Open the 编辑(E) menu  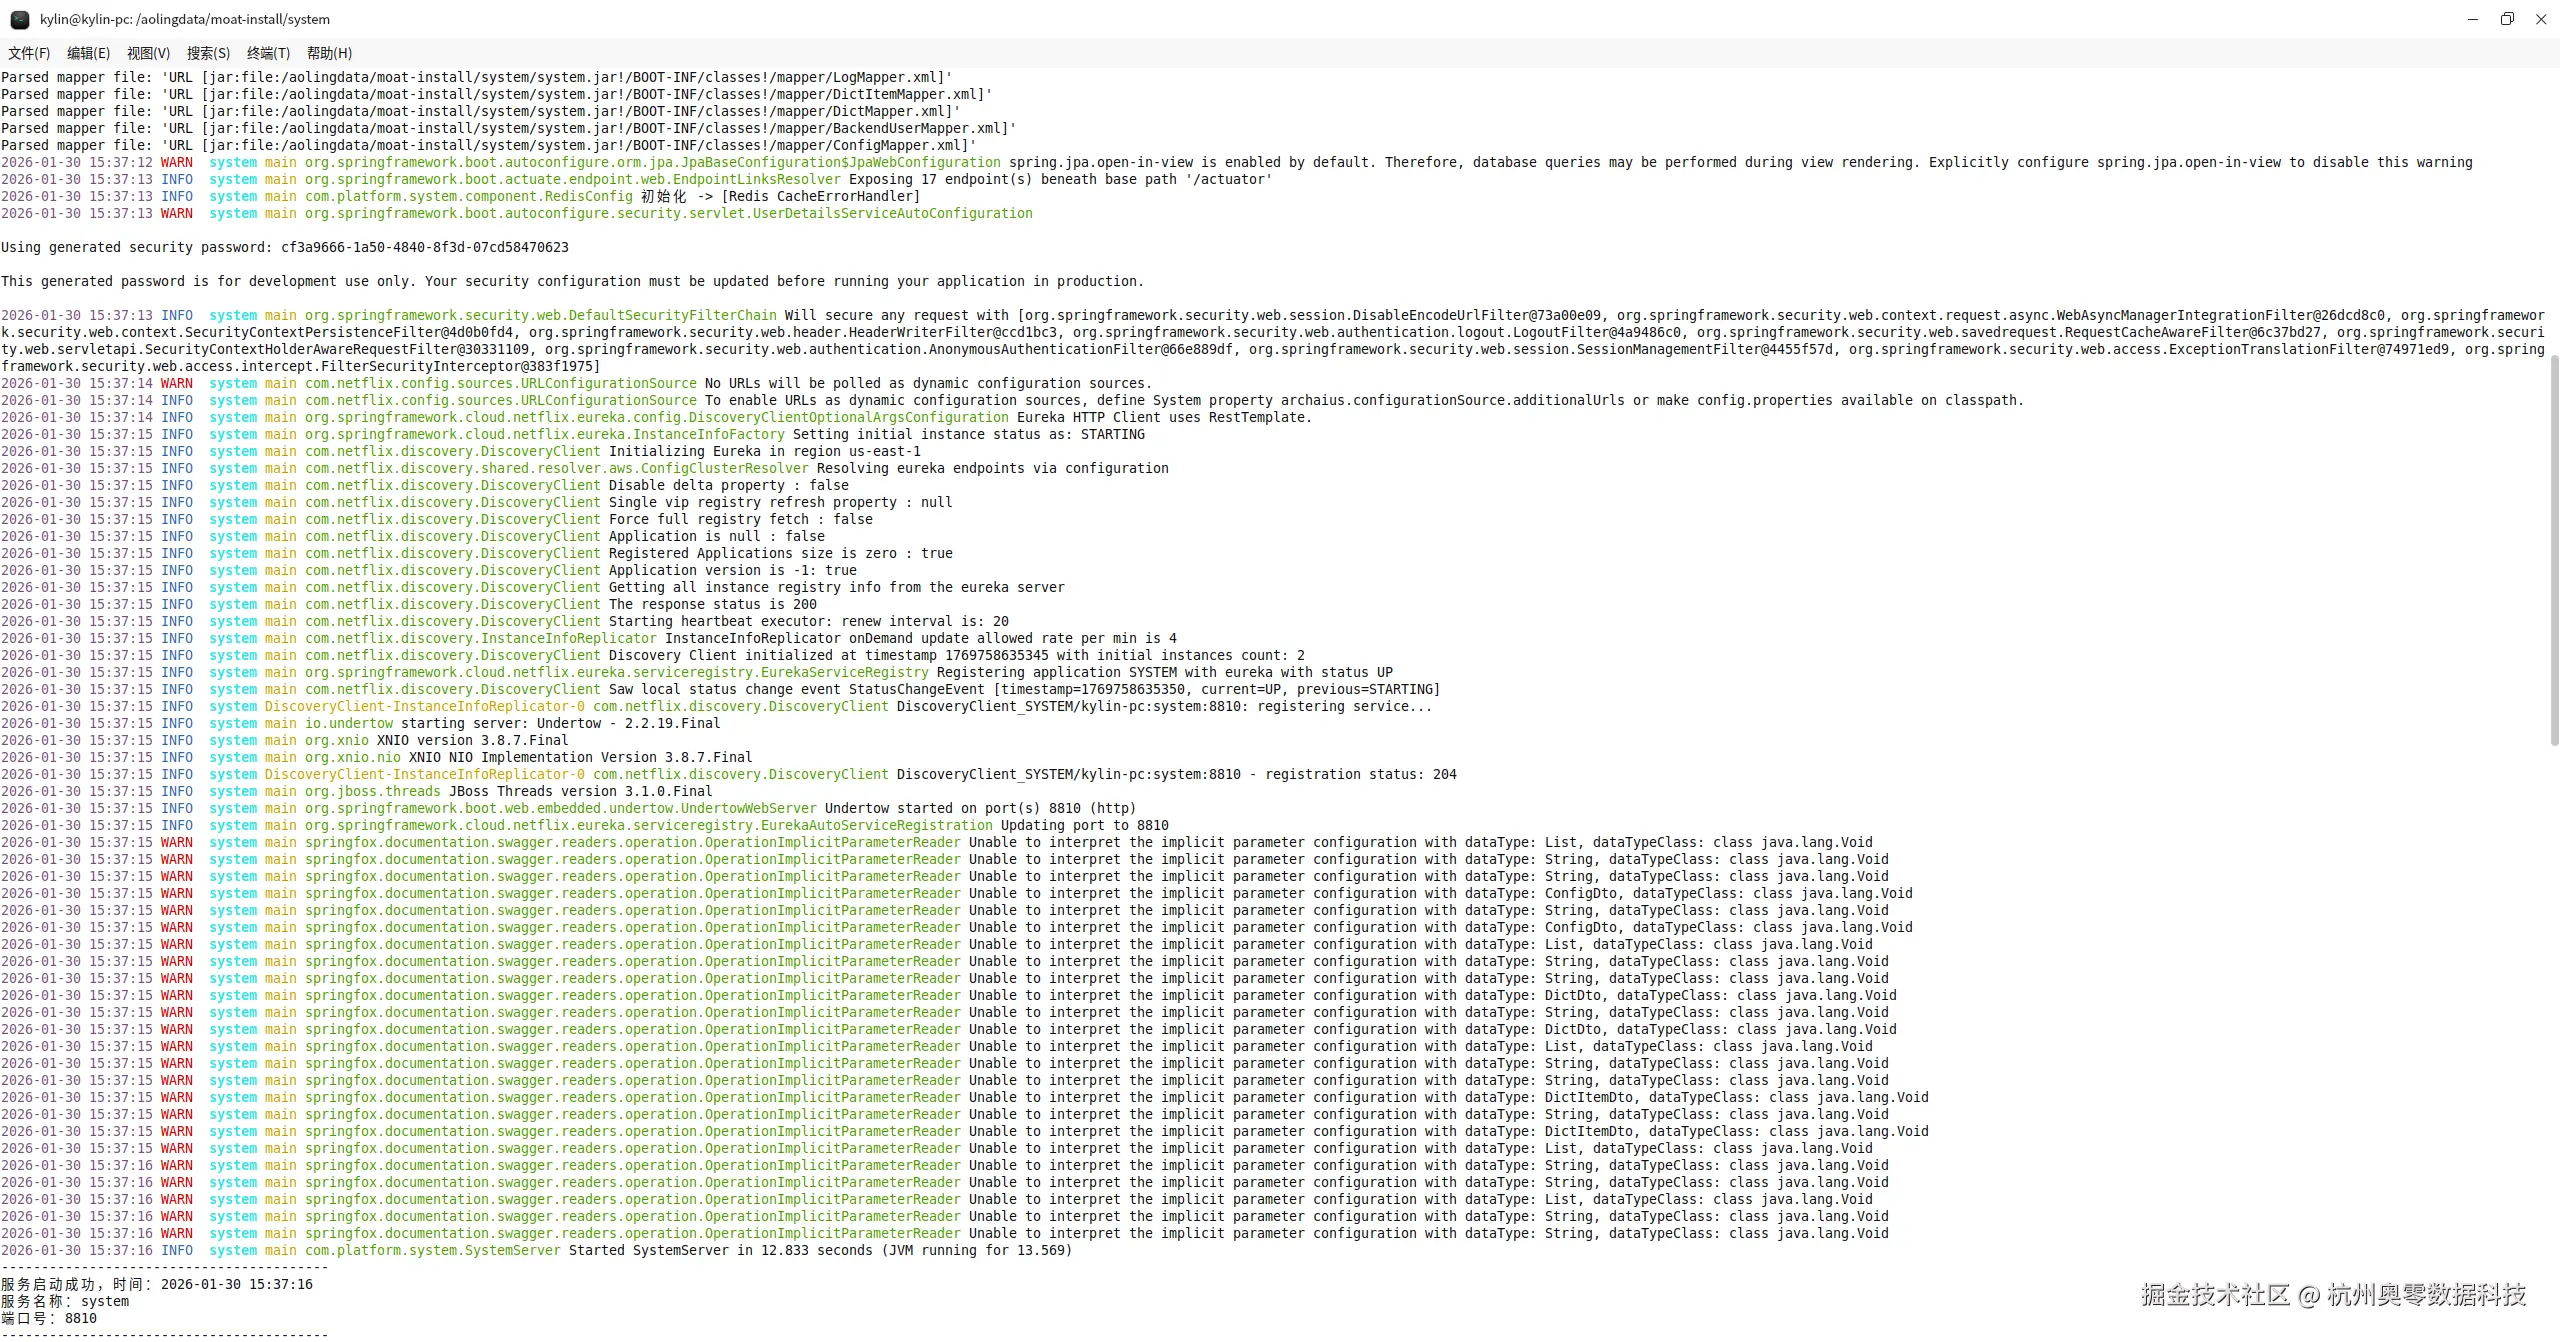pyautogui.click(x=88, y=53)
